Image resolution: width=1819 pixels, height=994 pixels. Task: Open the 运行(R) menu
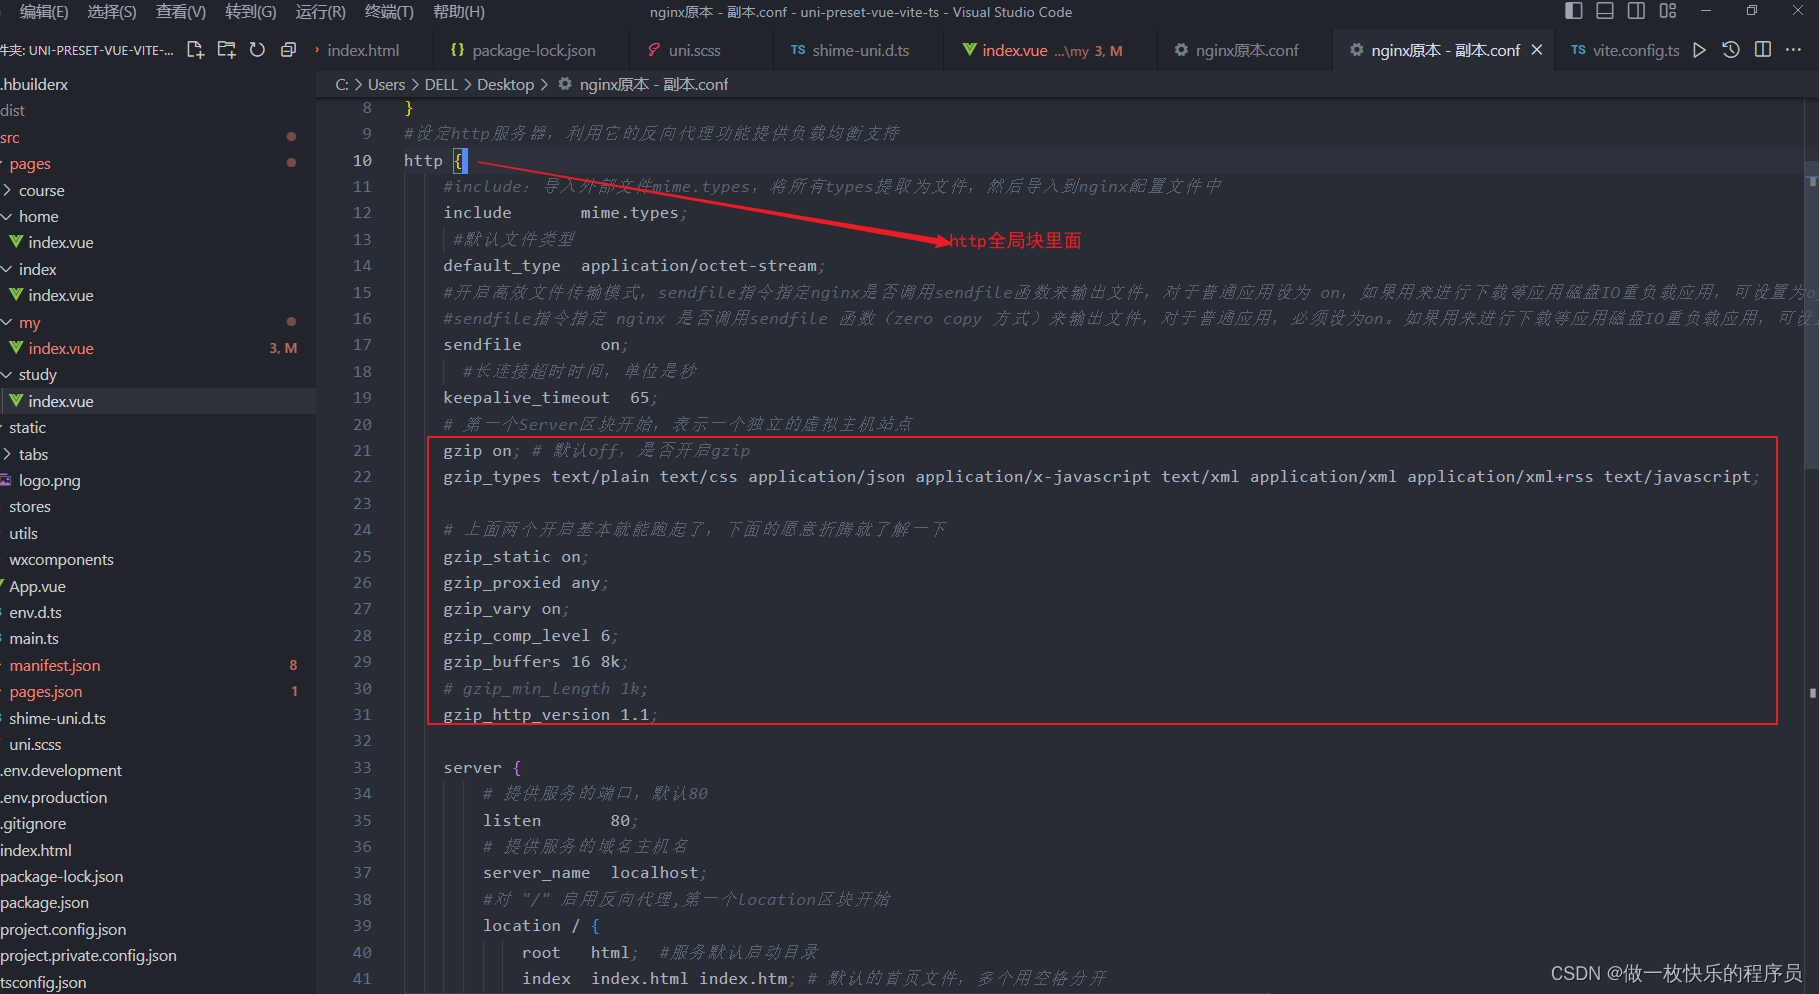[321, 12]
